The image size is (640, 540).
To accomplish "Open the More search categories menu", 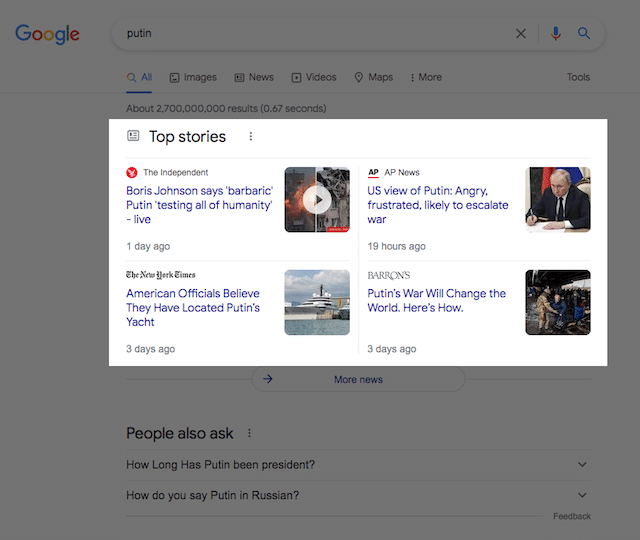I will click(x=426, y=77).
